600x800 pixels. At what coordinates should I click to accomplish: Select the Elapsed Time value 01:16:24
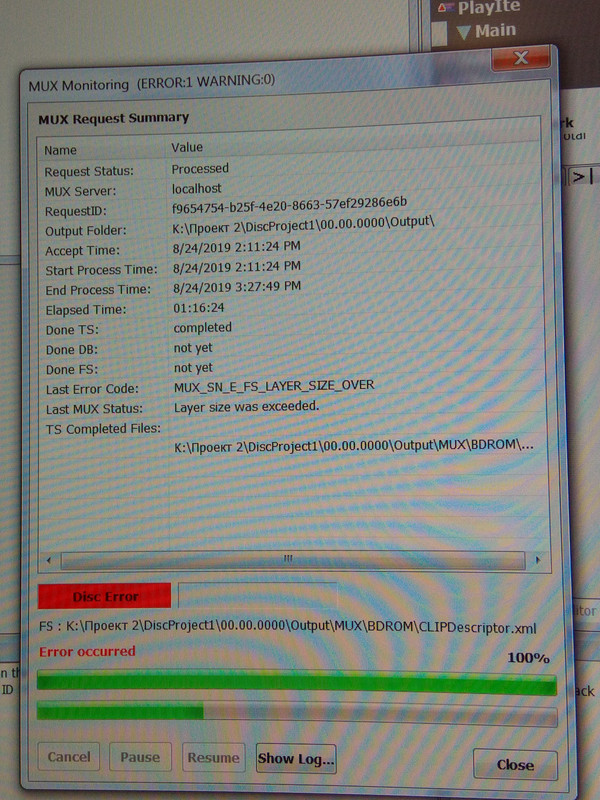click(199, 308)
